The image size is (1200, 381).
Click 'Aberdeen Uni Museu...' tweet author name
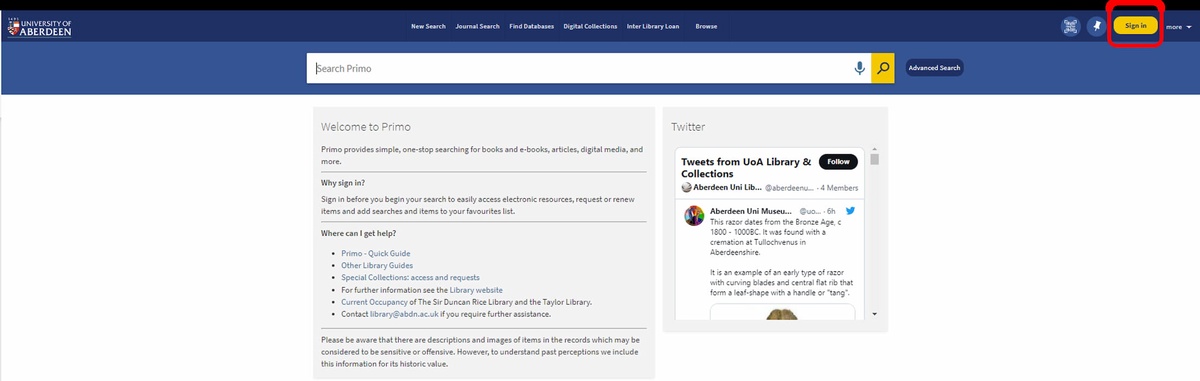751,211
